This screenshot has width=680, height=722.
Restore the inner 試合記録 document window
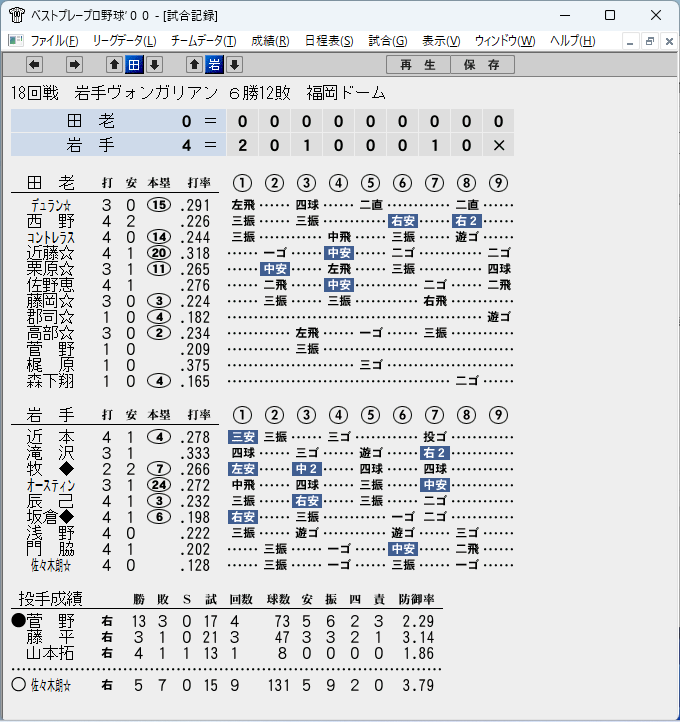click(x=650, y=41)
